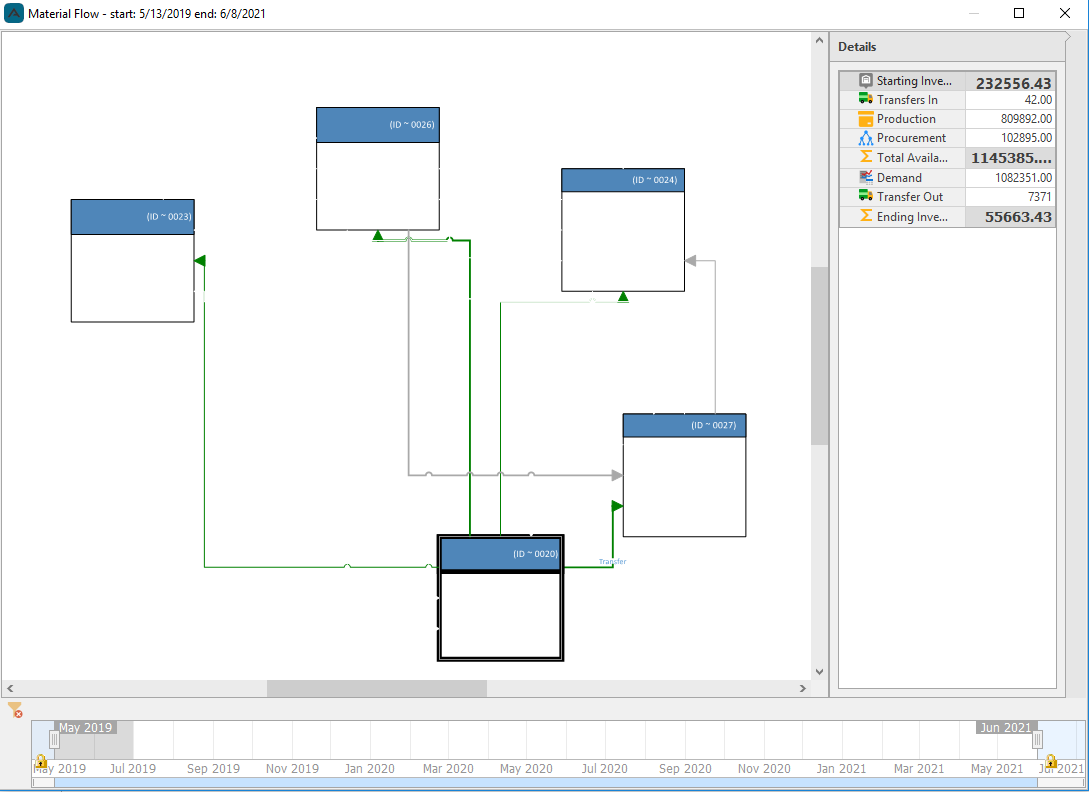Click the Ending Inventory sigma icon
Viewport: 1089px width, 792px height.
[865, 216]
